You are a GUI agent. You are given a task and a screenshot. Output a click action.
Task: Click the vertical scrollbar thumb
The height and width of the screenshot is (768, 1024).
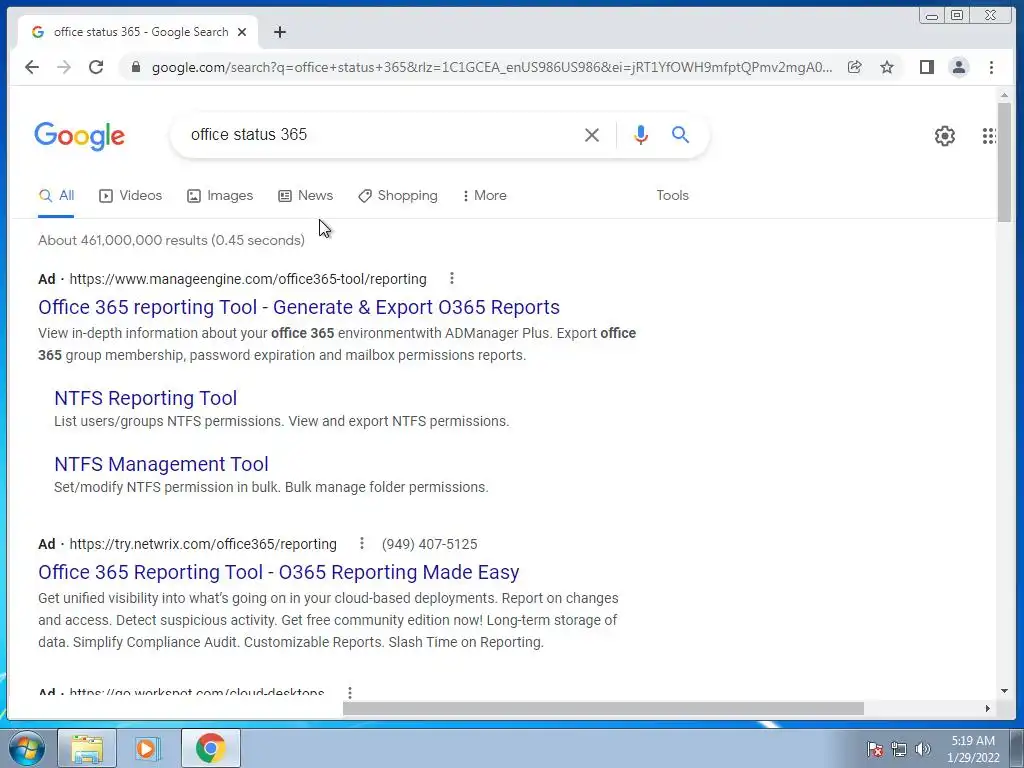point(1004,162)
